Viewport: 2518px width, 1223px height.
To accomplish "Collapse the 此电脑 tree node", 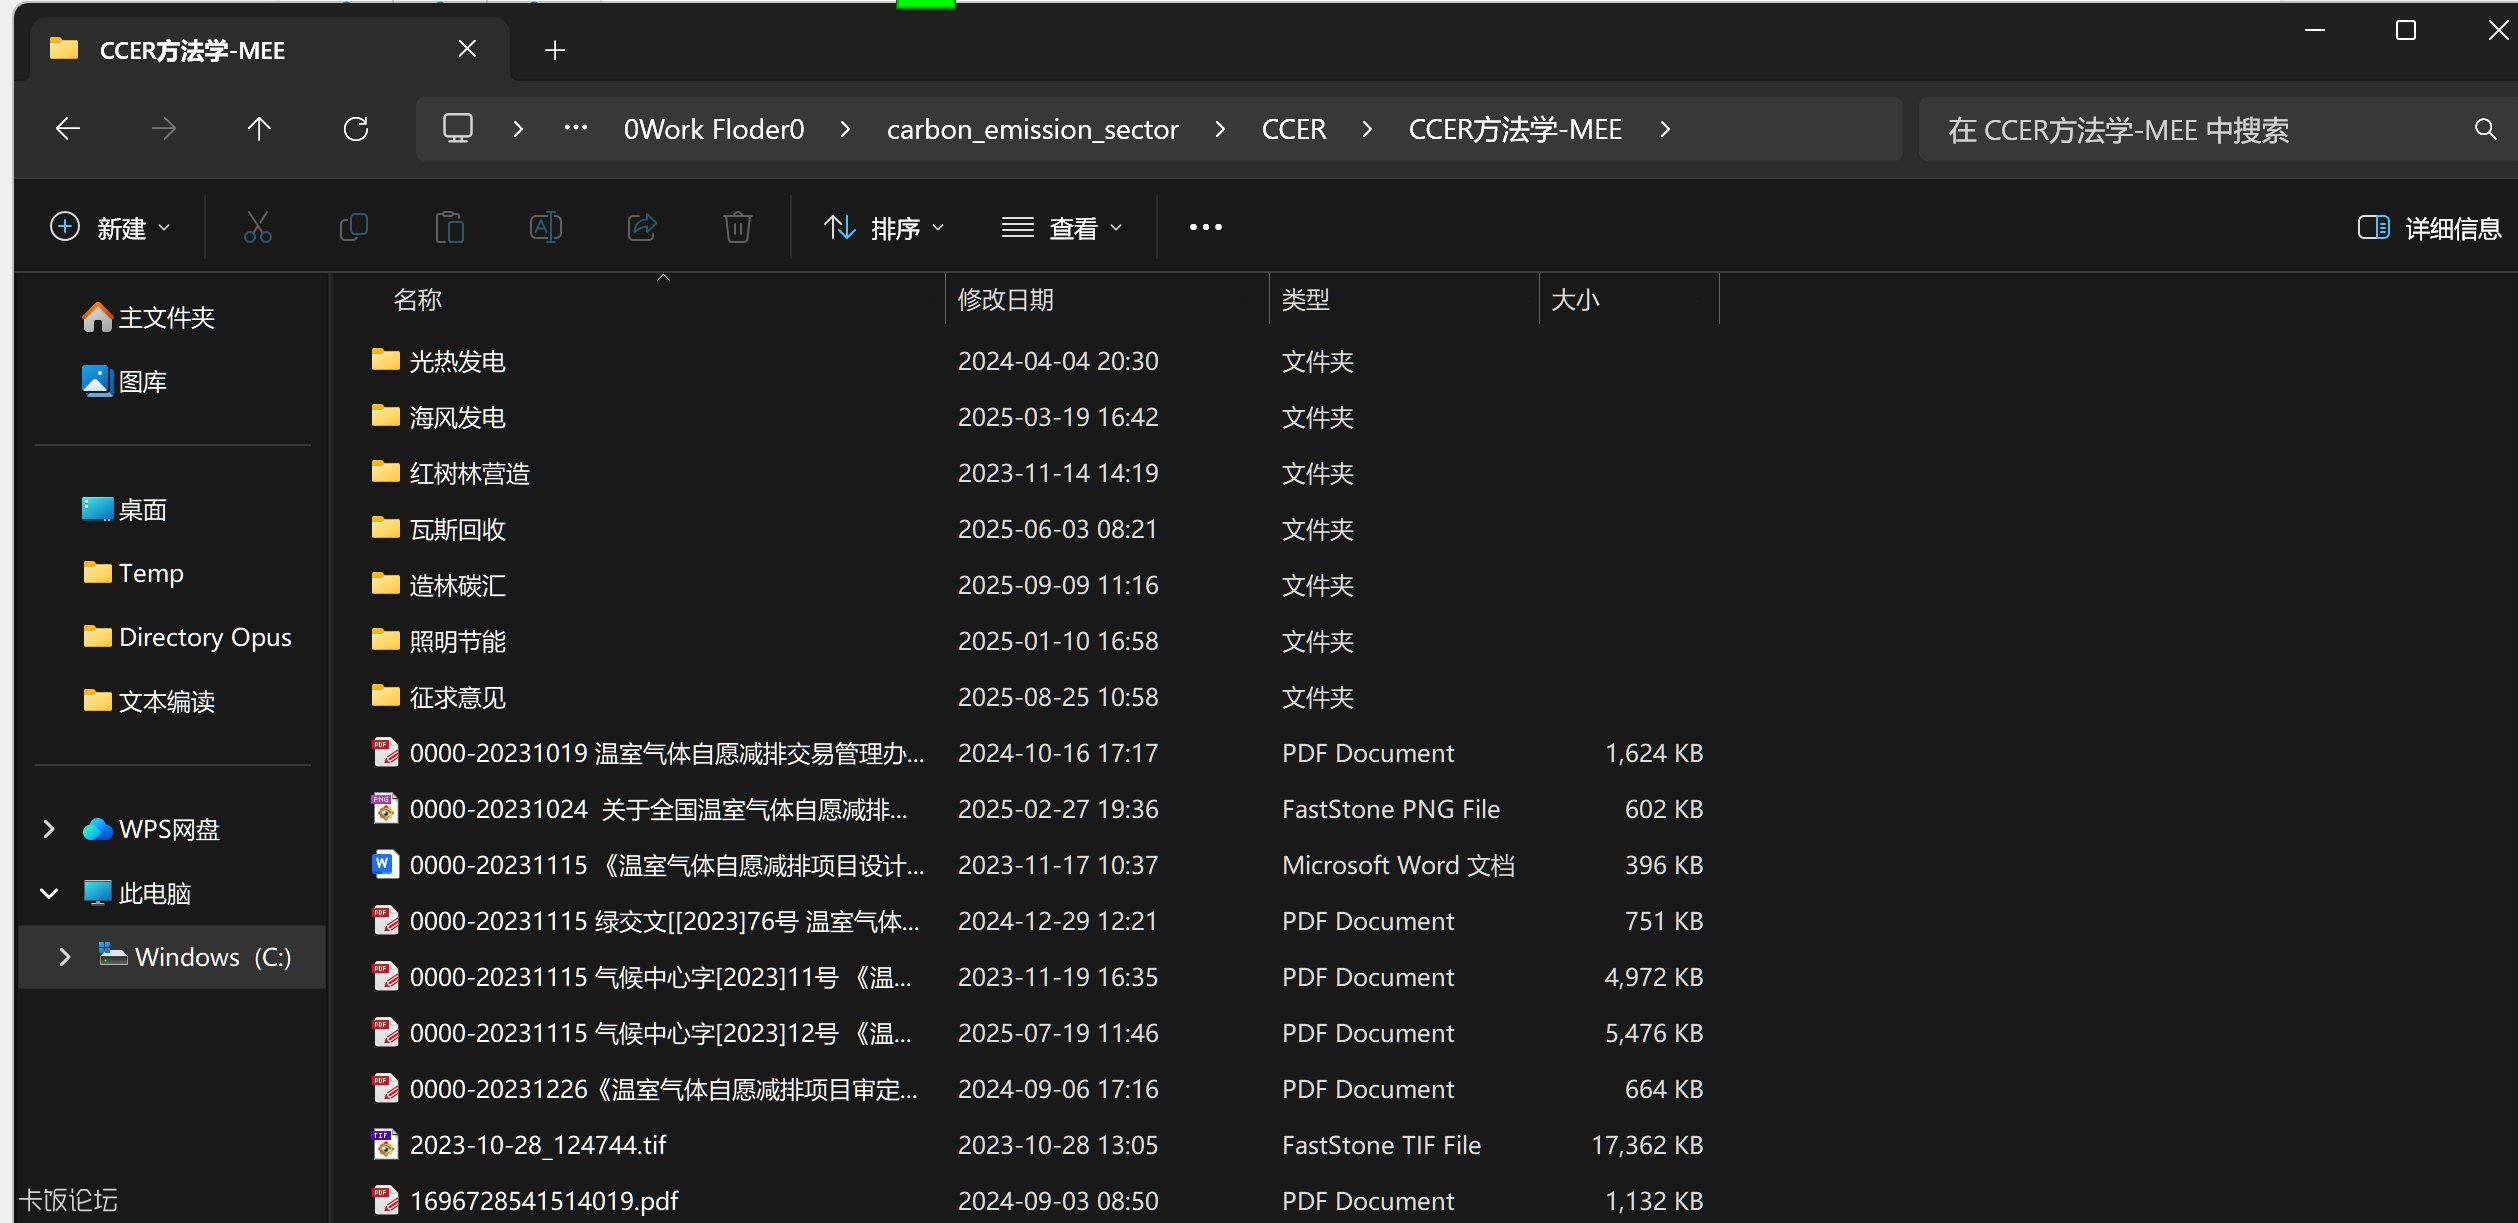I will click(49, 893).
